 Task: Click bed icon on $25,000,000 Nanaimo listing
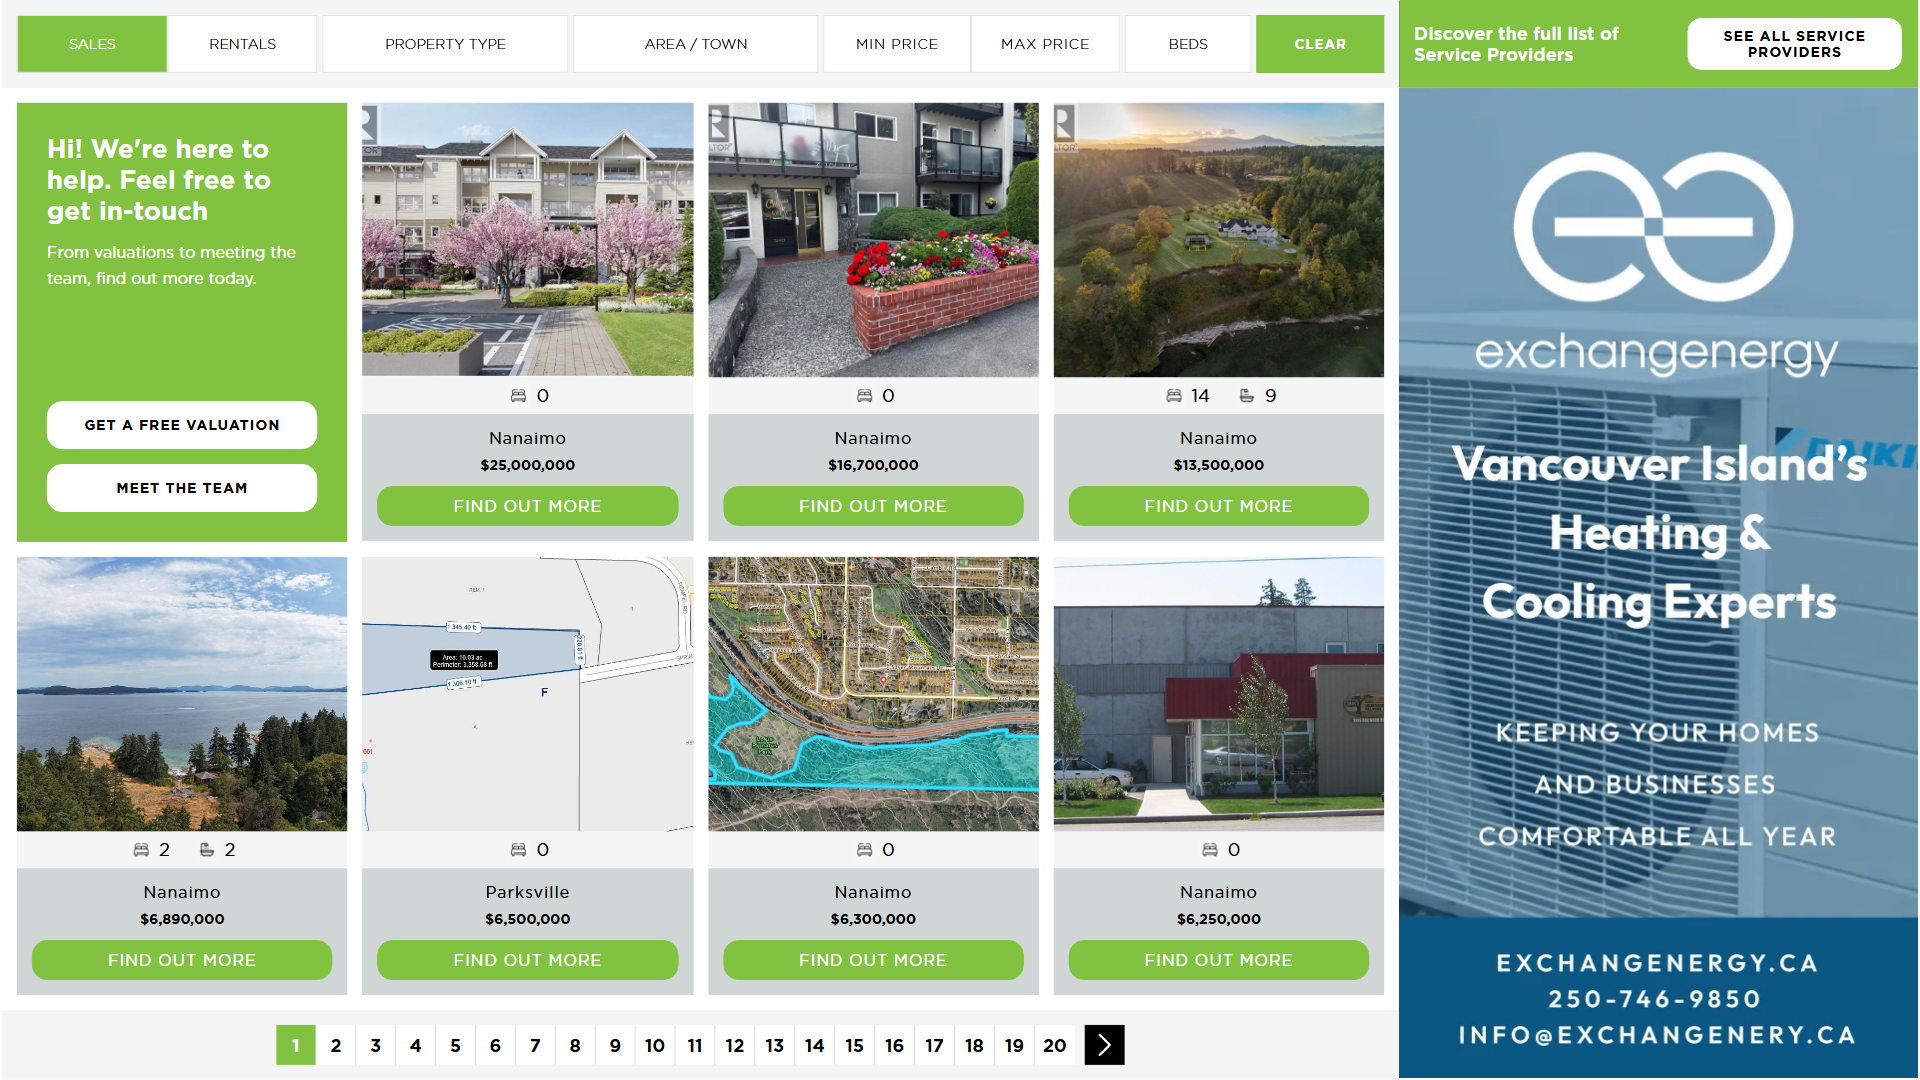tap(518, 396)
